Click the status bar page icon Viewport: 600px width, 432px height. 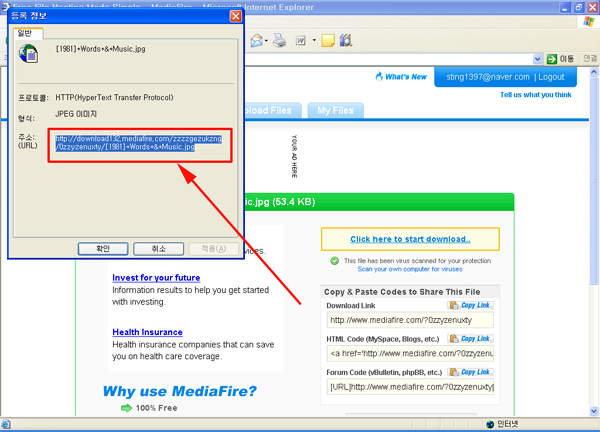(6, 424)
